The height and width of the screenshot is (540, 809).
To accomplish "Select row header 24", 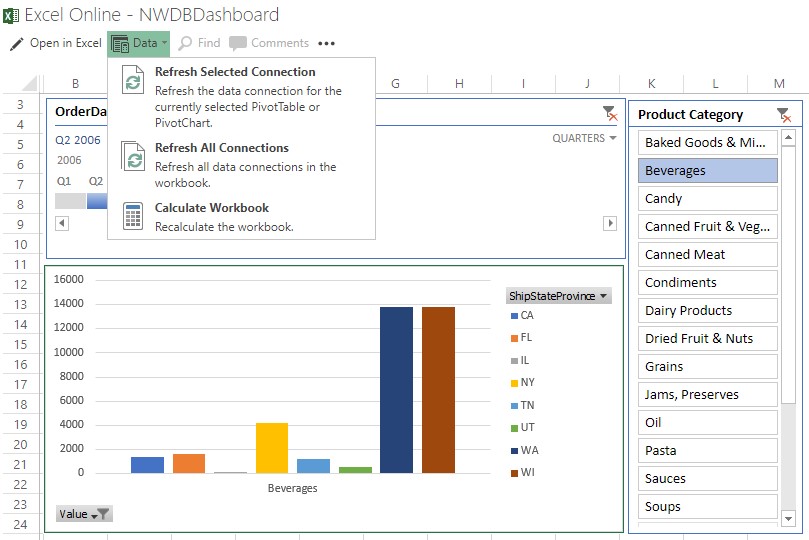I will 20,525.
